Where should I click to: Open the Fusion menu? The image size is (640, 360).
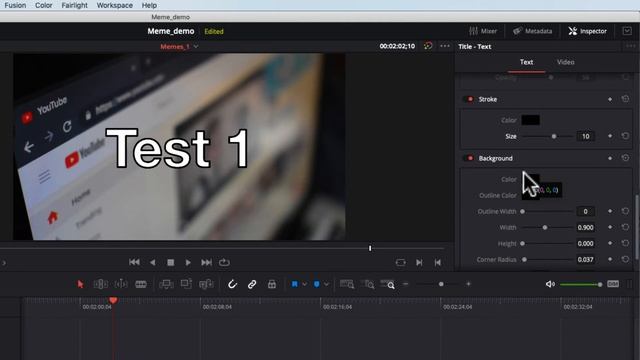[15, 5]
